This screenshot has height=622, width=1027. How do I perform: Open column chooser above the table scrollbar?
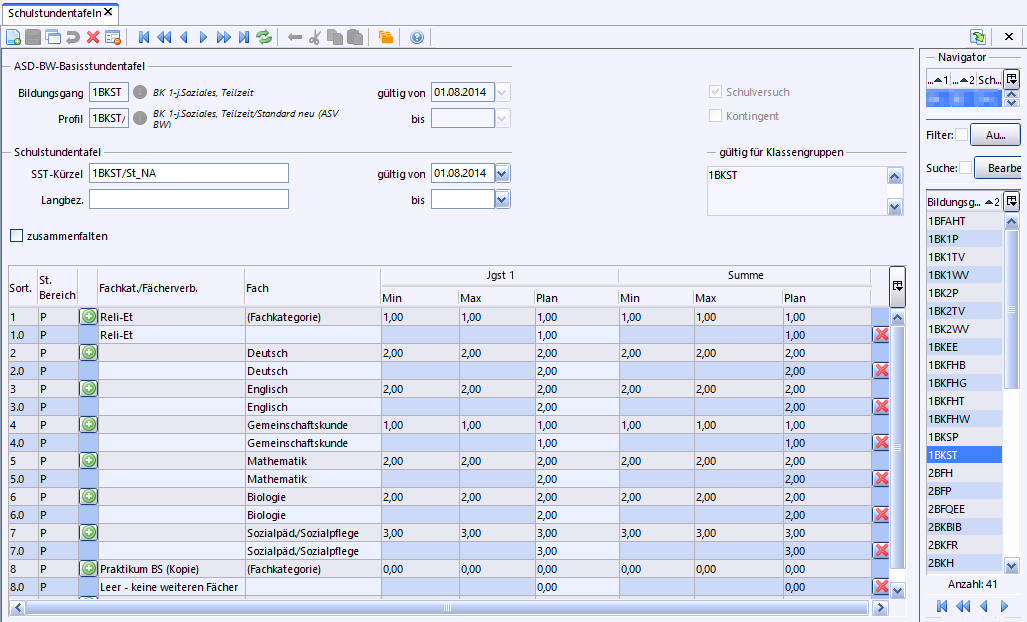click(897, 285)
